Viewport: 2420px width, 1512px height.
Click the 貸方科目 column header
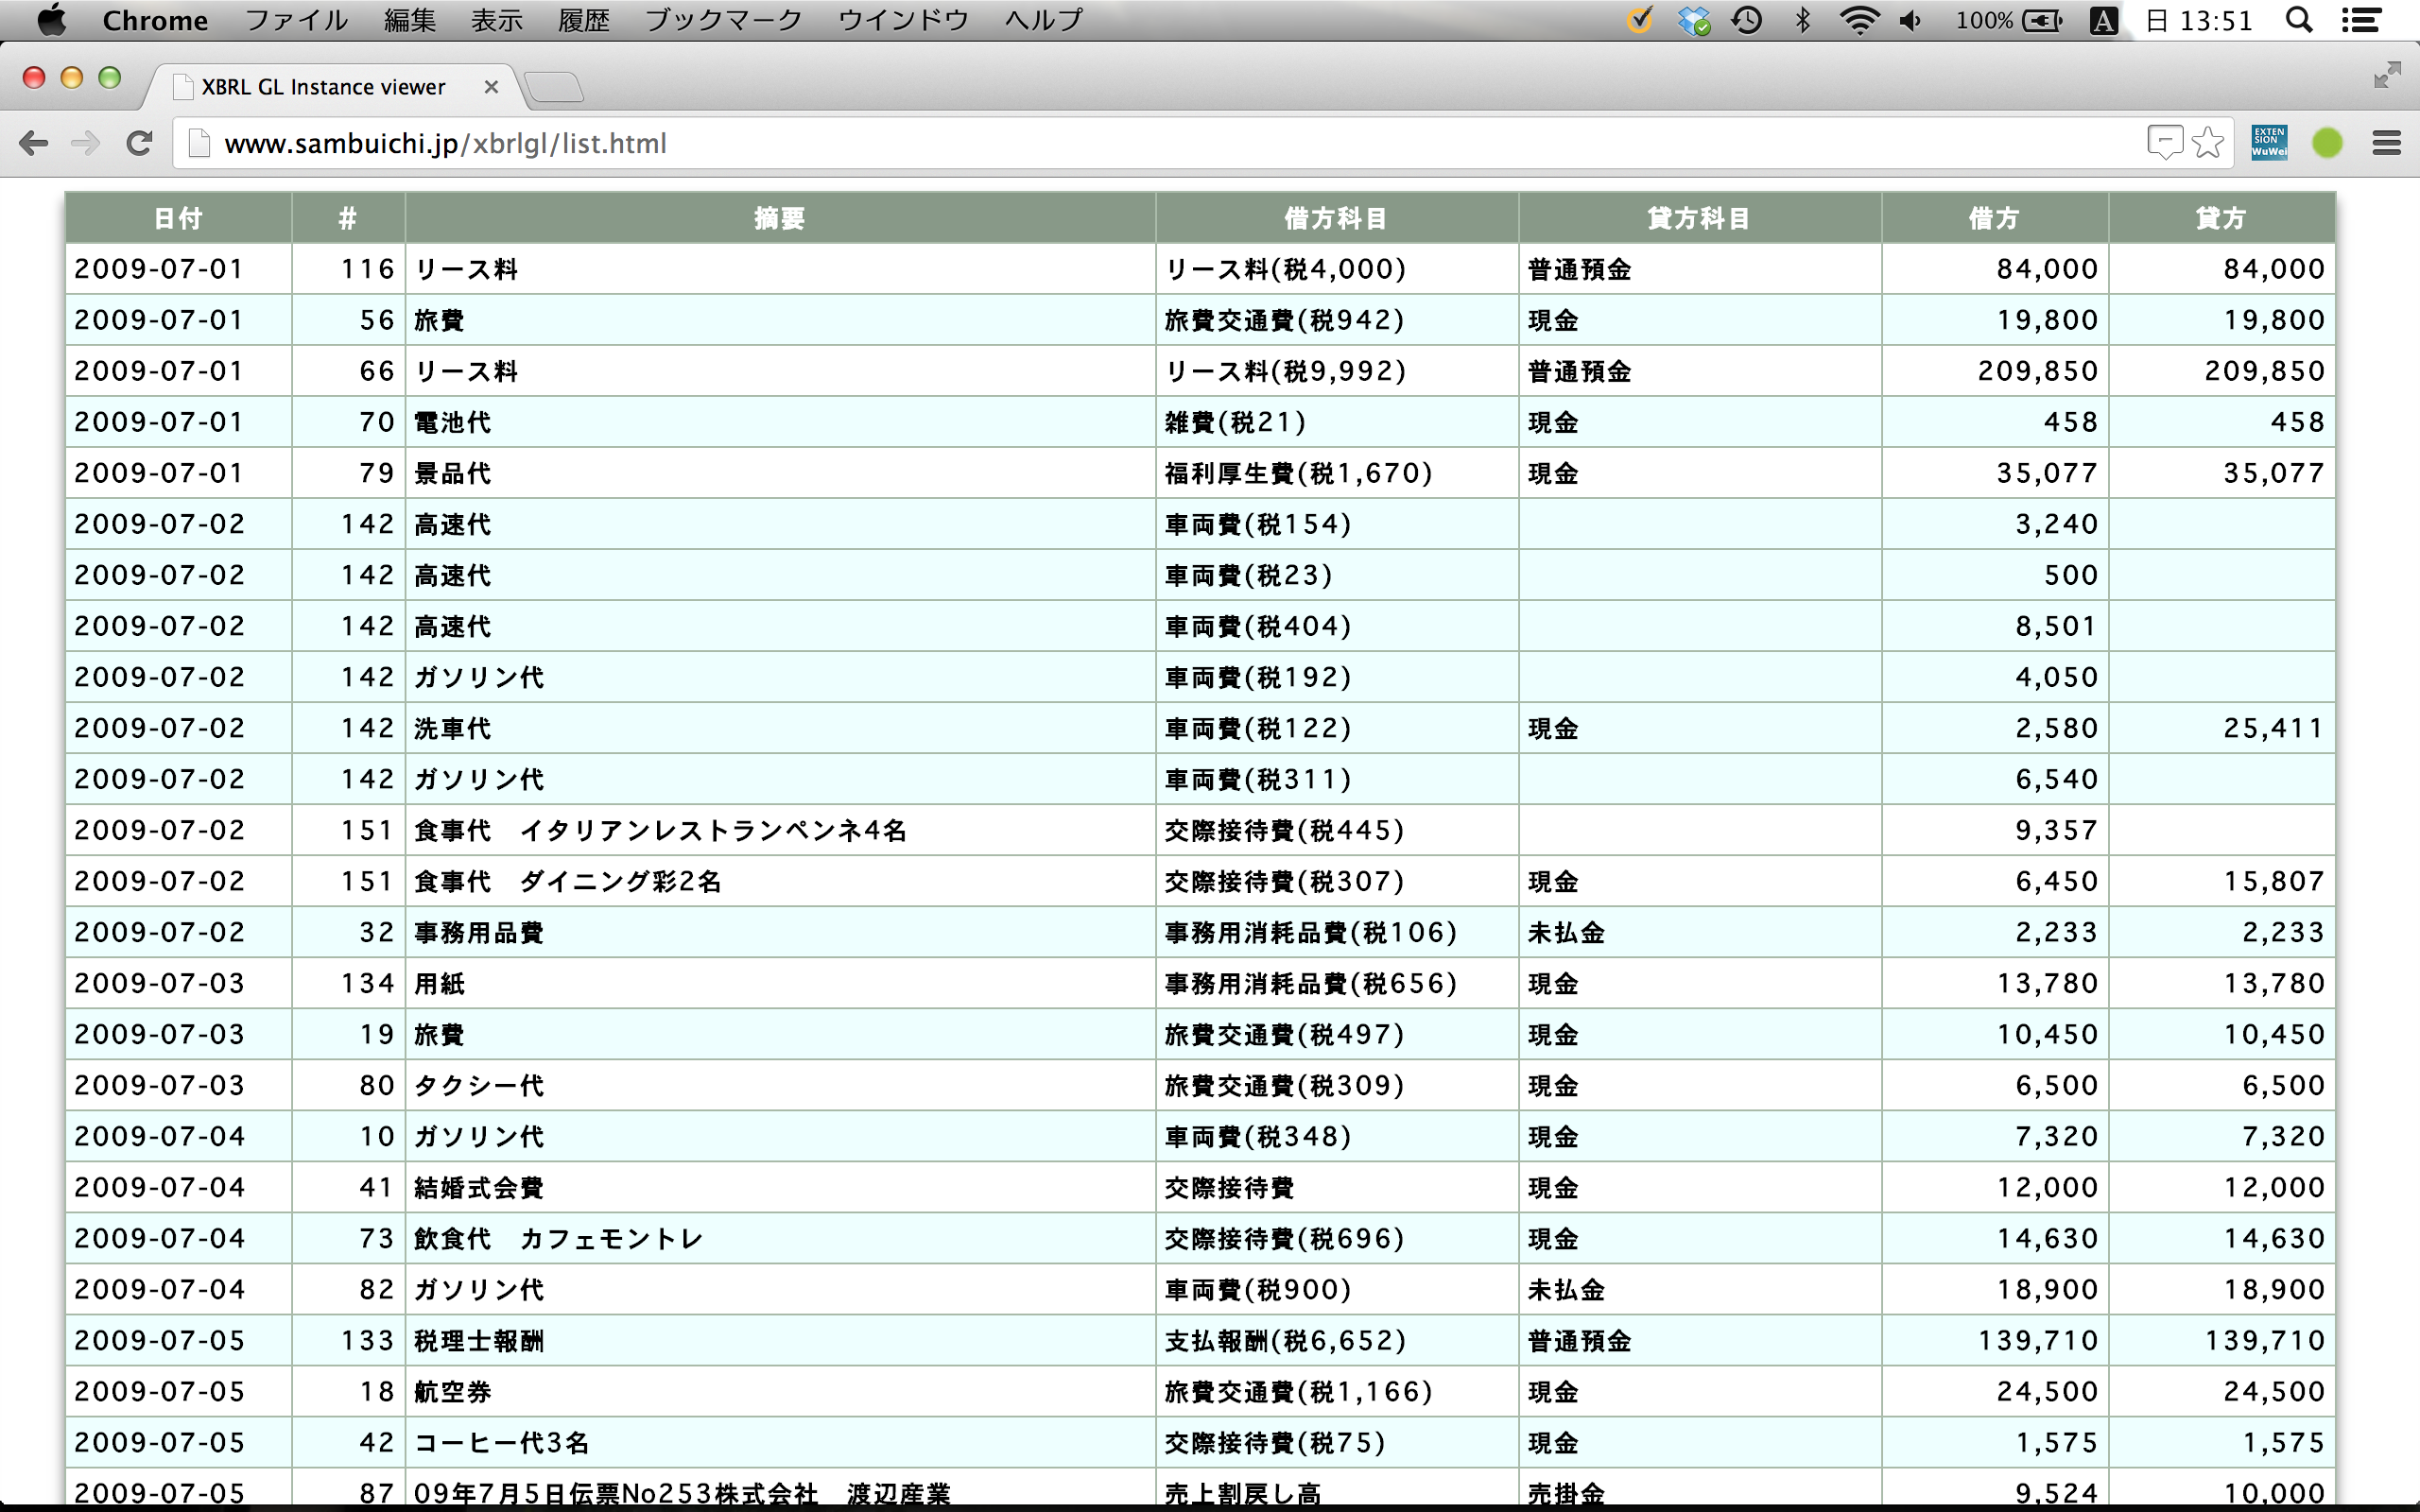click(x=1700, y=218)
